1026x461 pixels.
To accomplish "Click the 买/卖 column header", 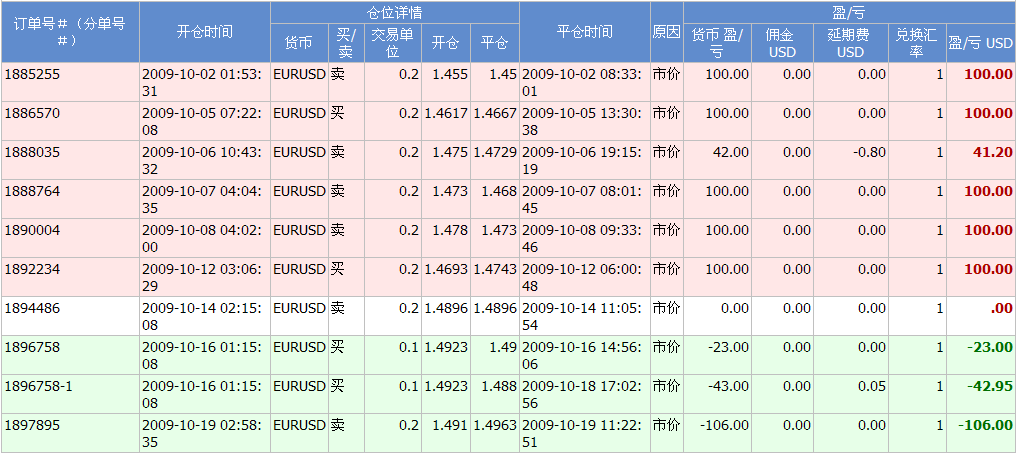I will (x=345, y=44).
